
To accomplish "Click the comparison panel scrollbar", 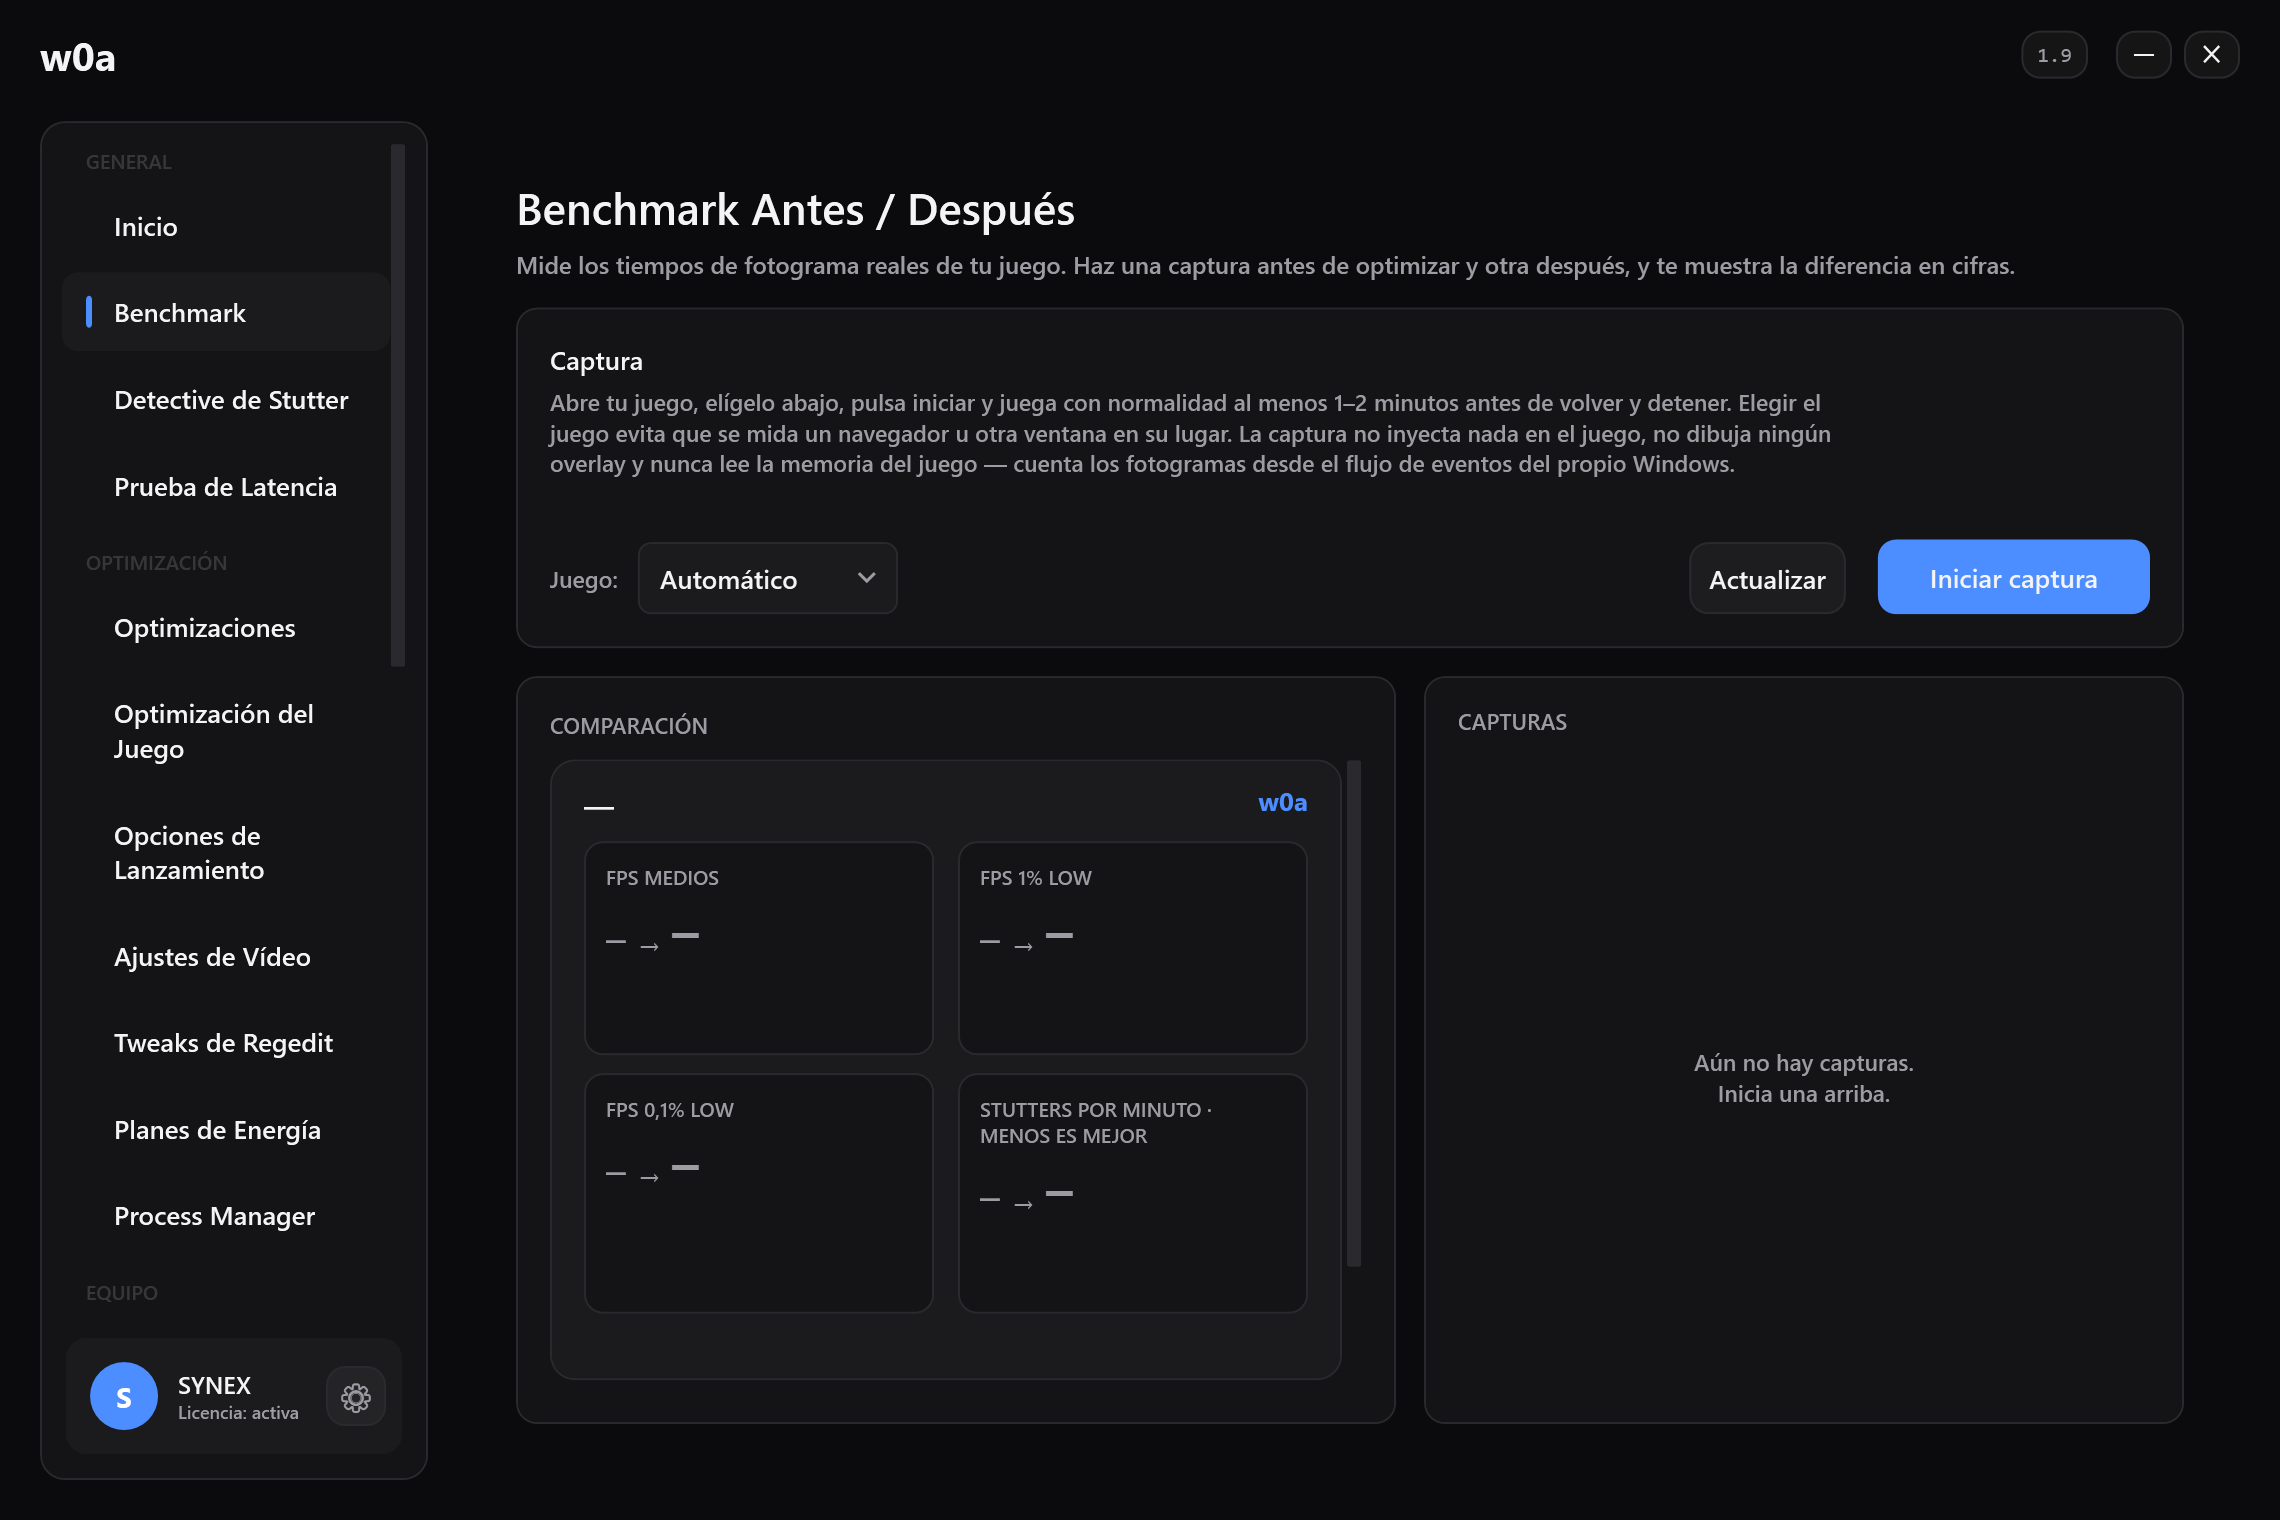I will pos(1354,1013).
